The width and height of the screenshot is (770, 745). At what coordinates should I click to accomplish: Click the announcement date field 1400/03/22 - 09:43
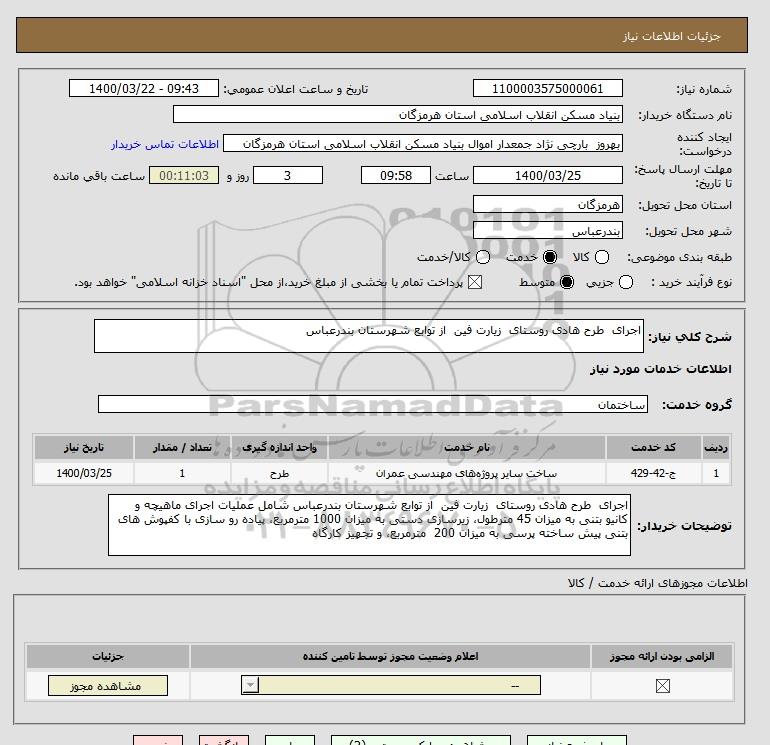pos(144,88)
